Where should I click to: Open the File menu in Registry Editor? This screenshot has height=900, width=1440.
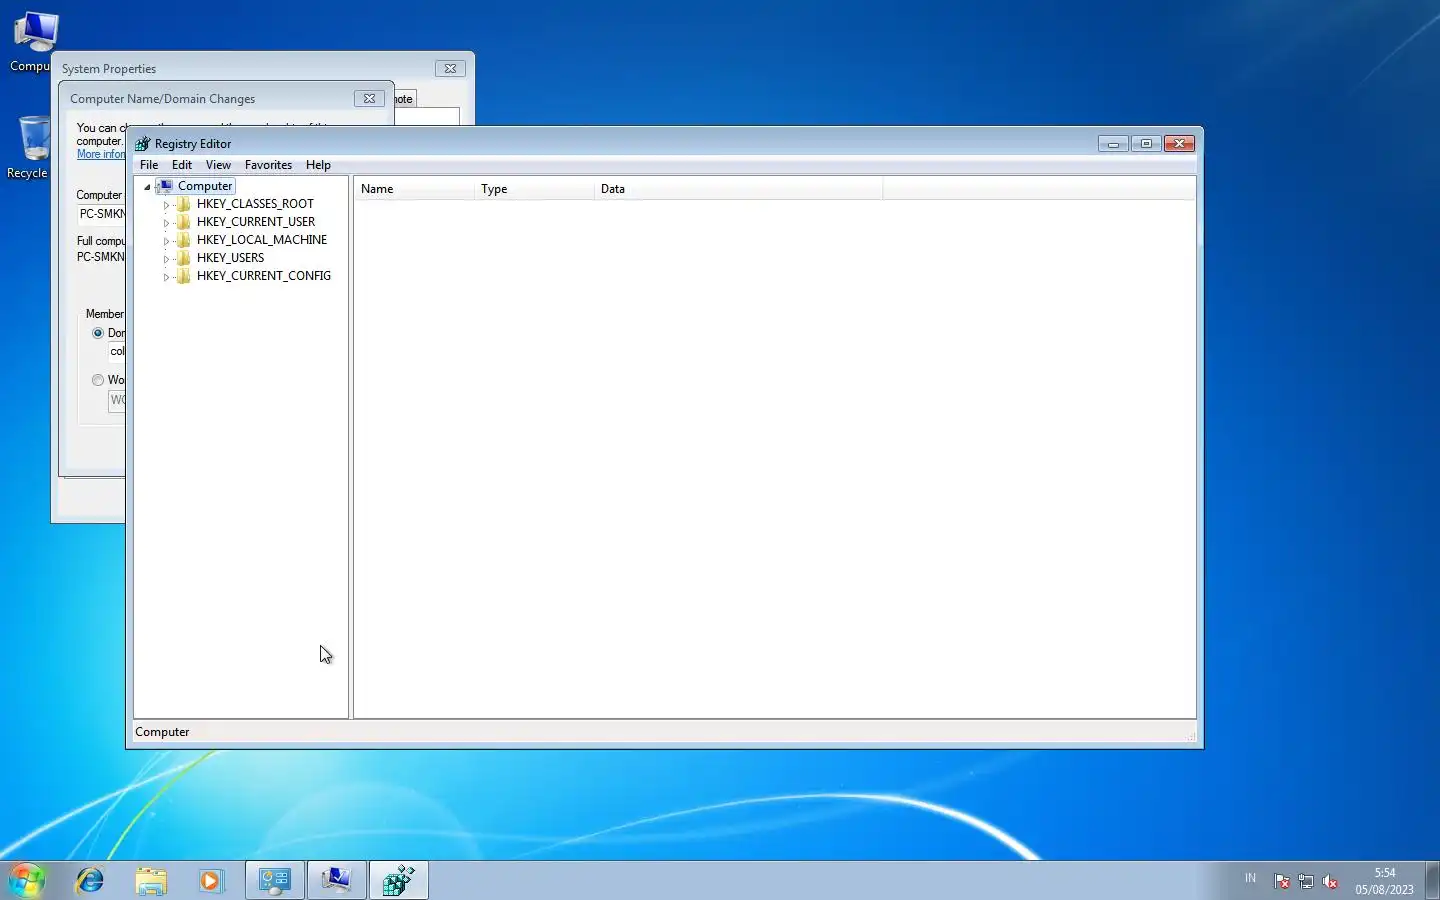tap(149, 165)
